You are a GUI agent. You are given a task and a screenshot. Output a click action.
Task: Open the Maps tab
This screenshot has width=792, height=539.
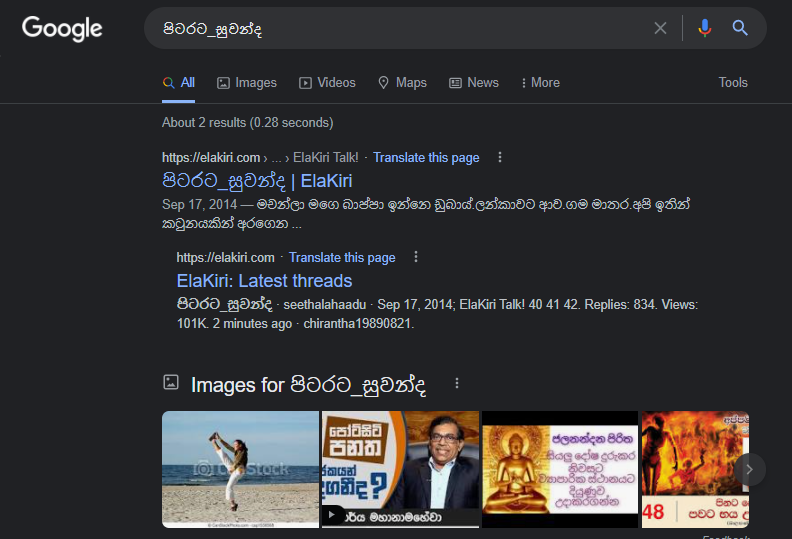403,83
